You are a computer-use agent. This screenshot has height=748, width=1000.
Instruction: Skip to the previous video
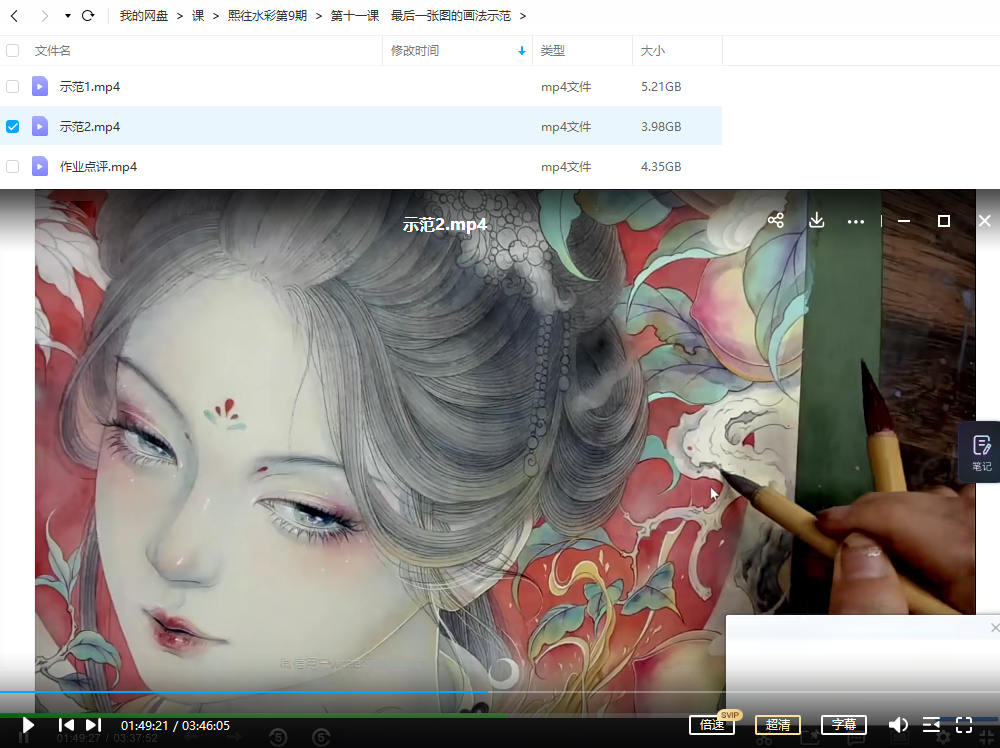point(66,725)
